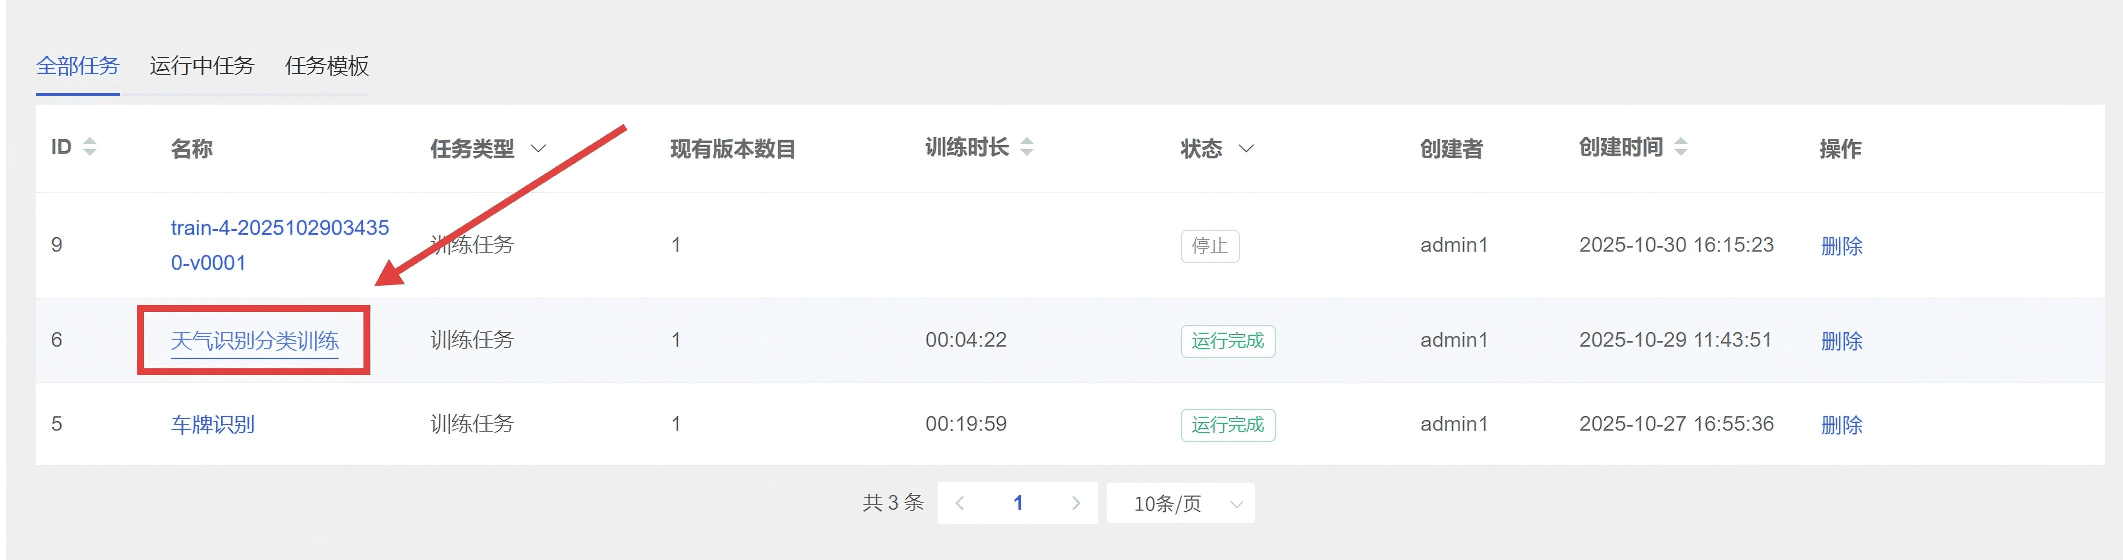This screenshot has width=2123, height=560.
Task: Expand the 10条/页 page size selector
Action: (x=1180, y=503)
